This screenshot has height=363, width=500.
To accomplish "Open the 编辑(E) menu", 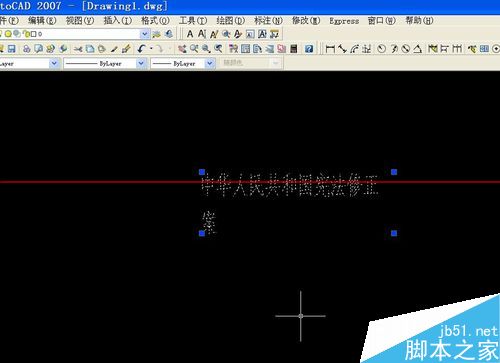I will pos(42,21).
